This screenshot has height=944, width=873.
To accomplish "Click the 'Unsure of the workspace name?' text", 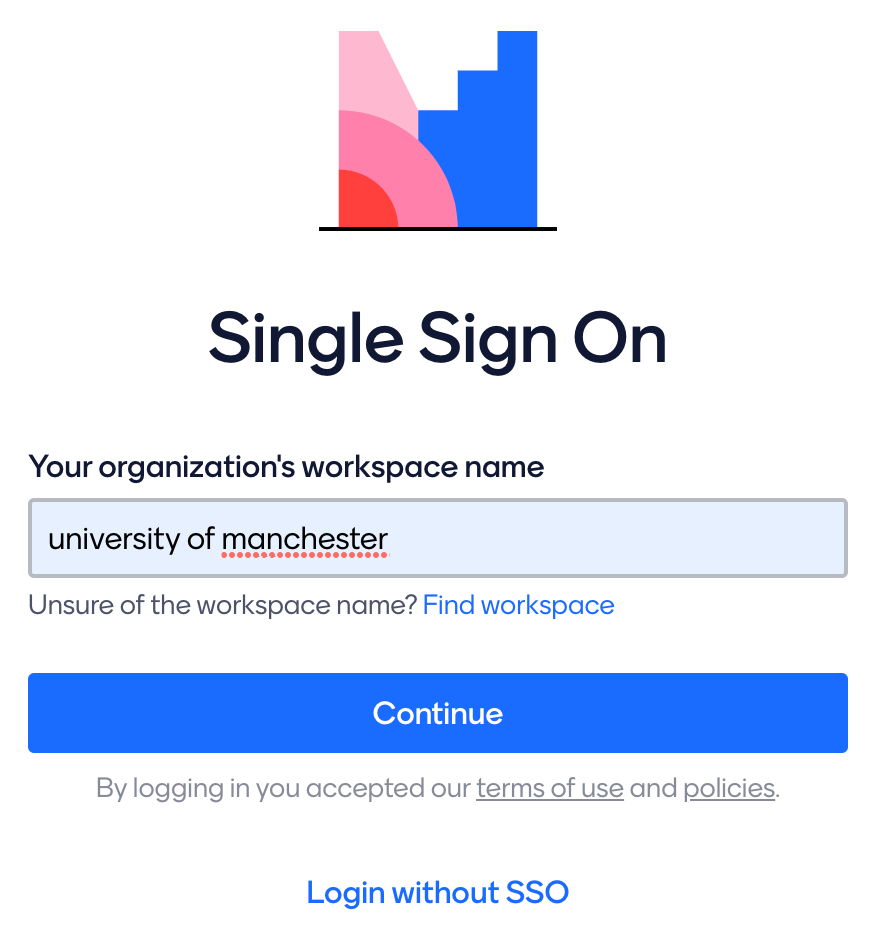I will tap(222, 605).
